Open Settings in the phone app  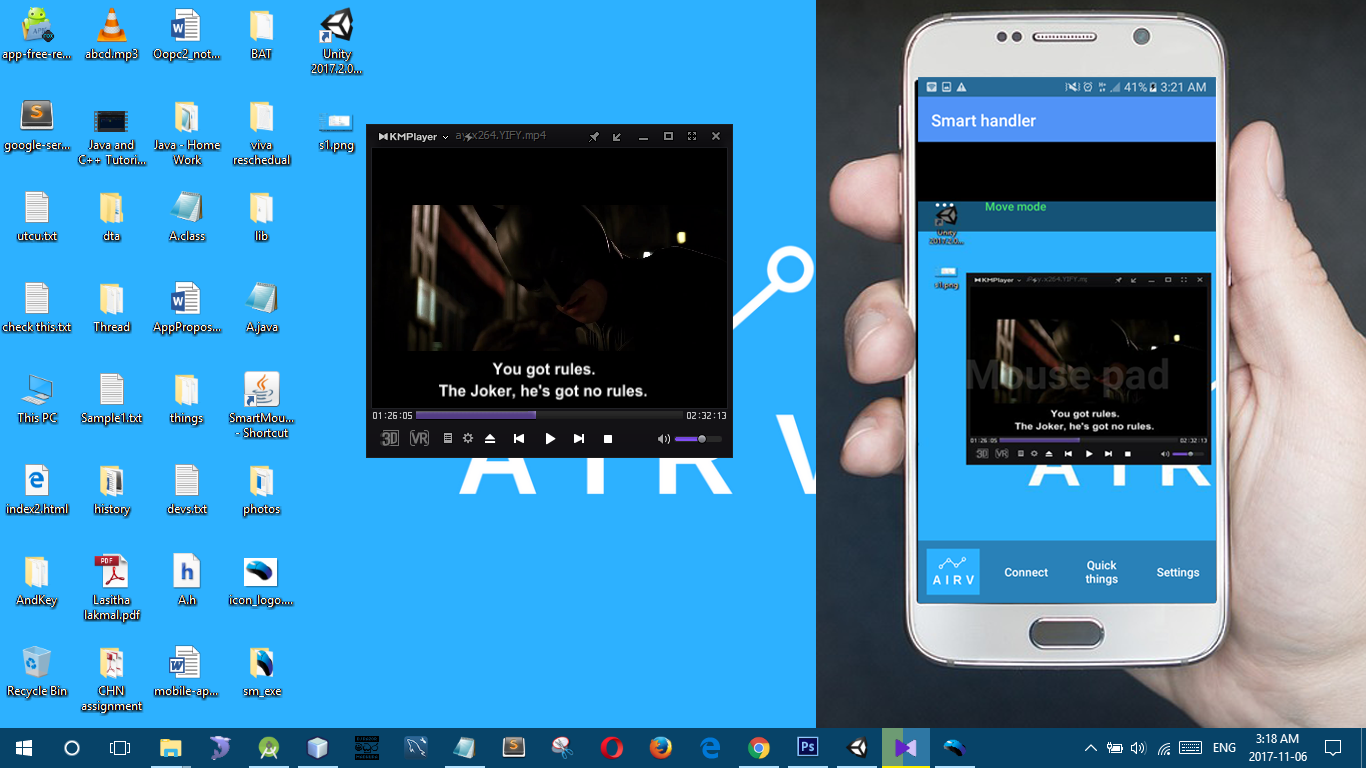pos(1178,572)
